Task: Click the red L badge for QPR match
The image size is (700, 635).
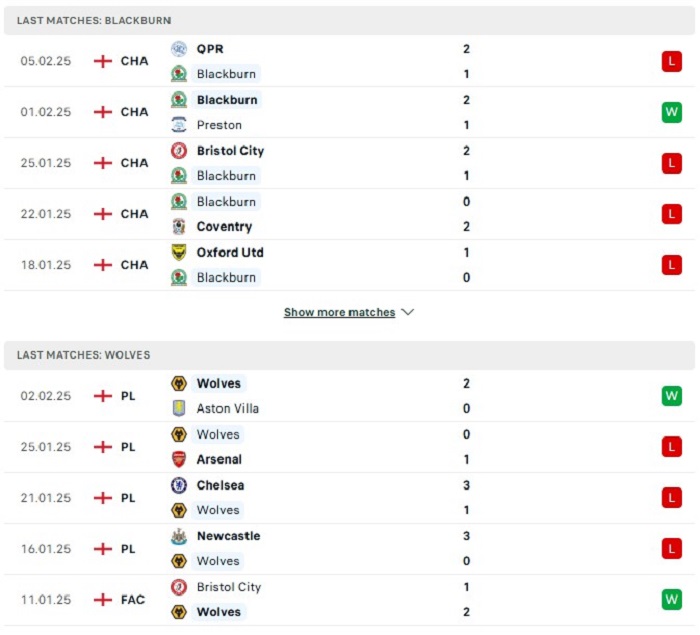Action: (671, 61)
